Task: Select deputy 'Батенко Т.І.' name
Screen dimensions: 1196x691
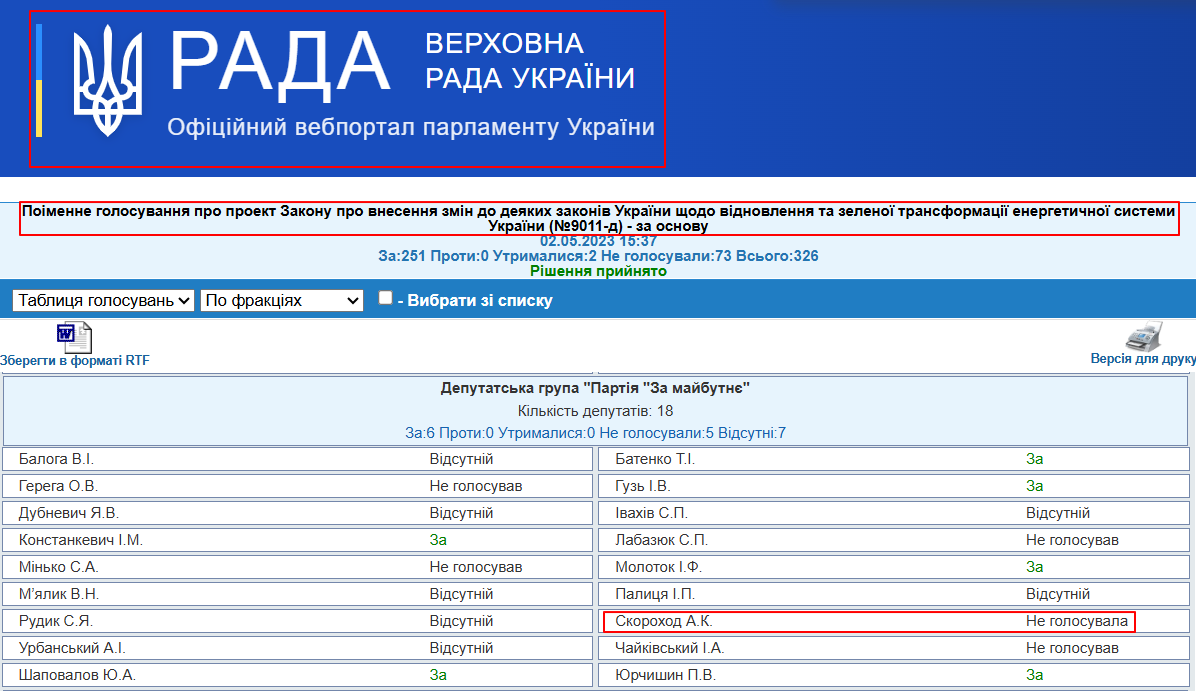Action: pyautogui.click(x=655, y=459)
